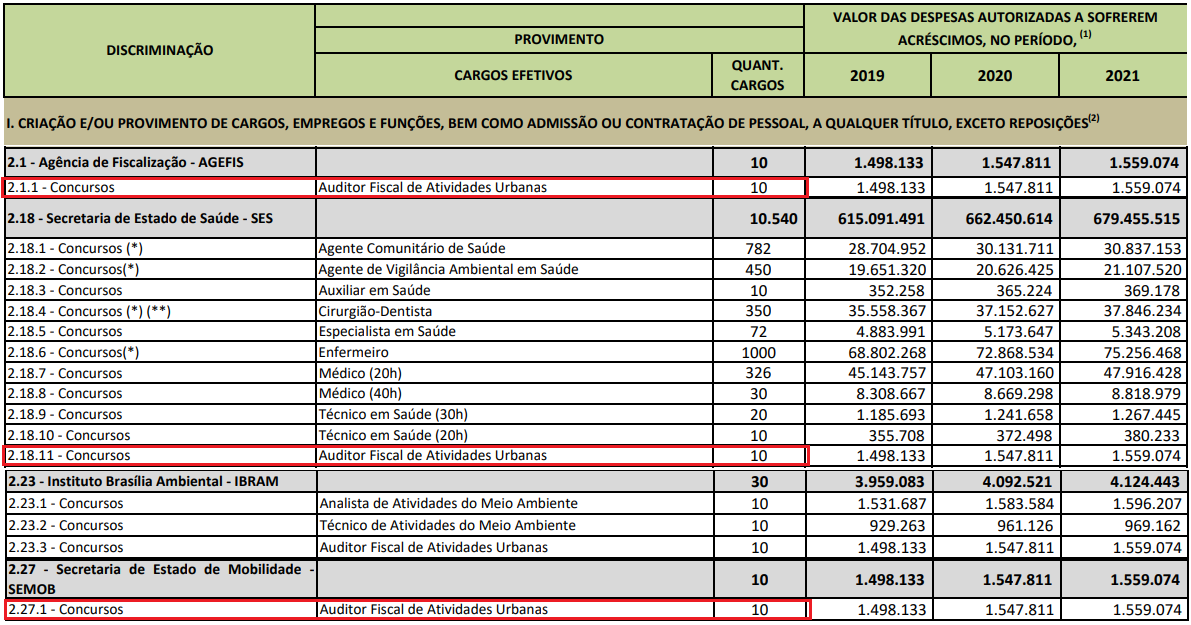This screenshot has height=625, width=1191.
Task: Select the value 5.343.208
Action: coord(1147,332)
